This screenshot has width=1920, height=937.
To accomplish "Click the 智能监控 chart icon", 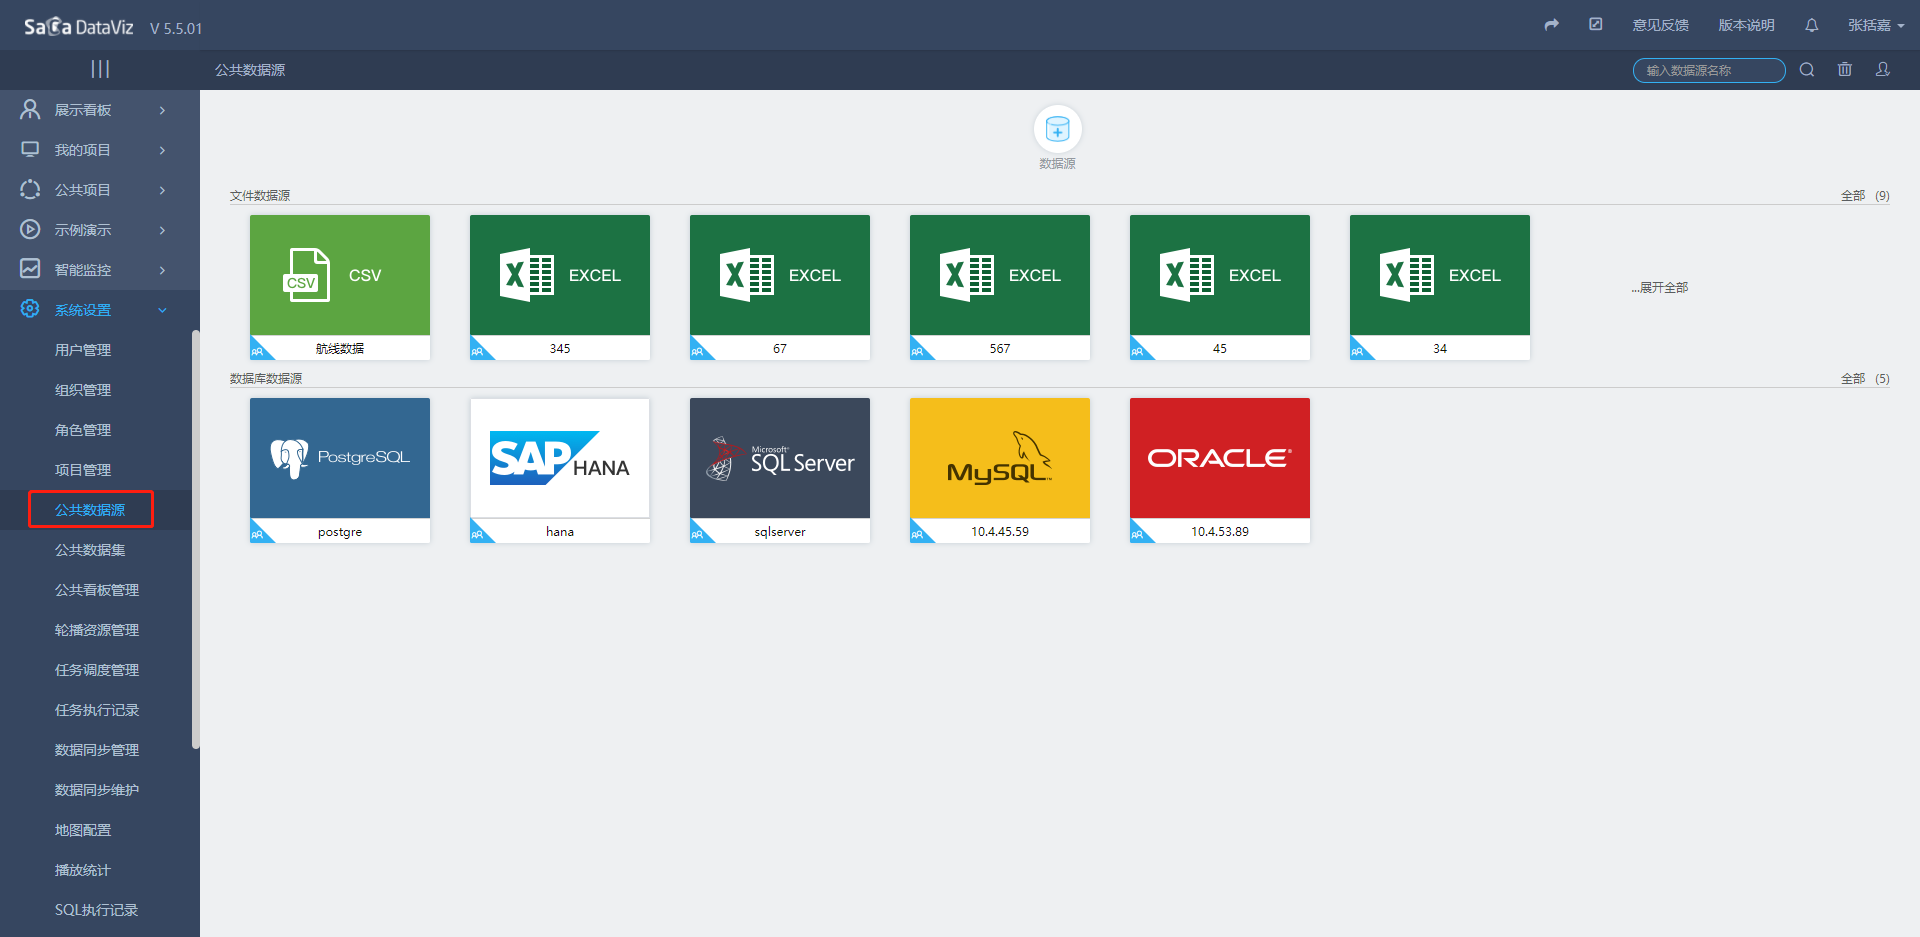I will pyautogui.click(x=31, y=269).
